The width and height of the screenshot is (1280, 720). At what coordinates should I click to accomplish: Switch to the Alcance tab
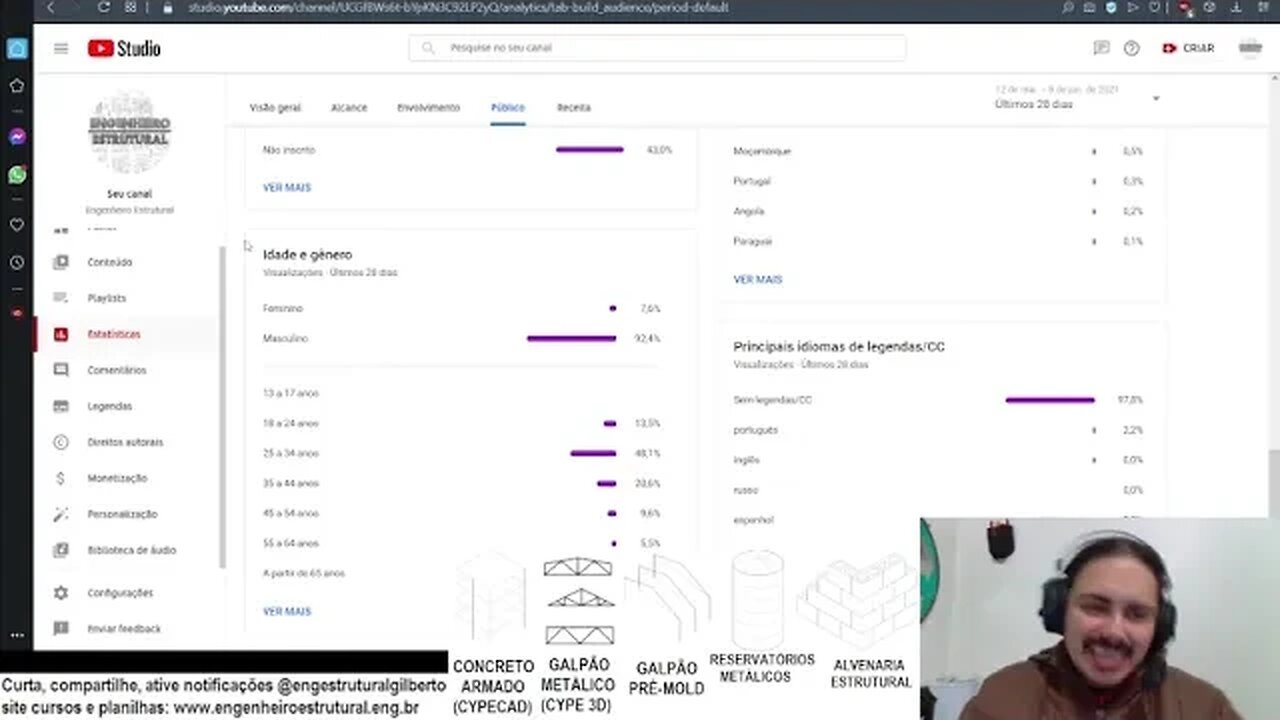click(x=349, y=107)
